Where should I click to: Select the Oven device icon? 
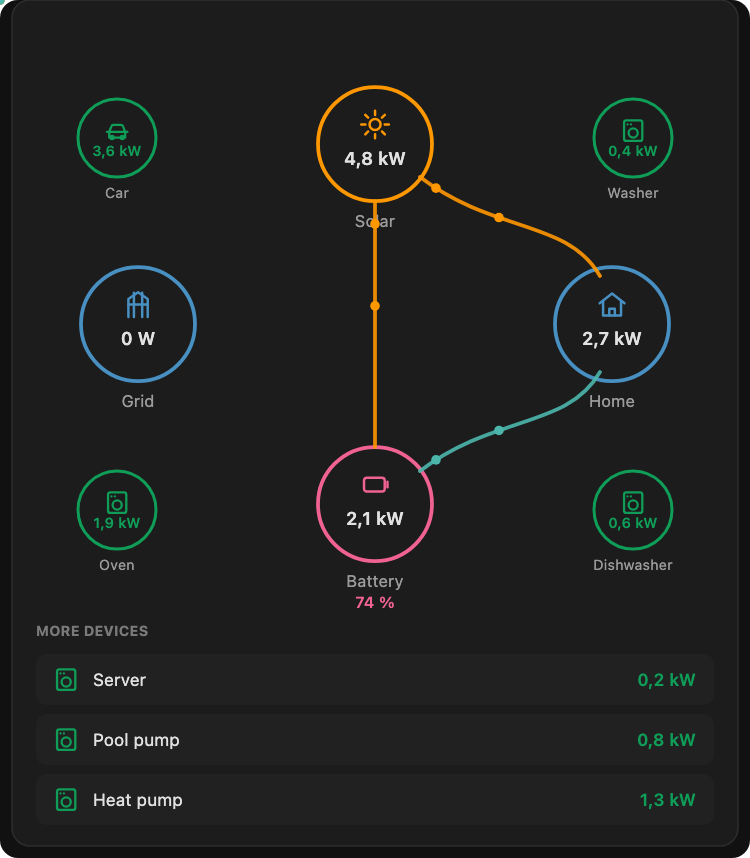pyautogui.click(x=117, y=502)
